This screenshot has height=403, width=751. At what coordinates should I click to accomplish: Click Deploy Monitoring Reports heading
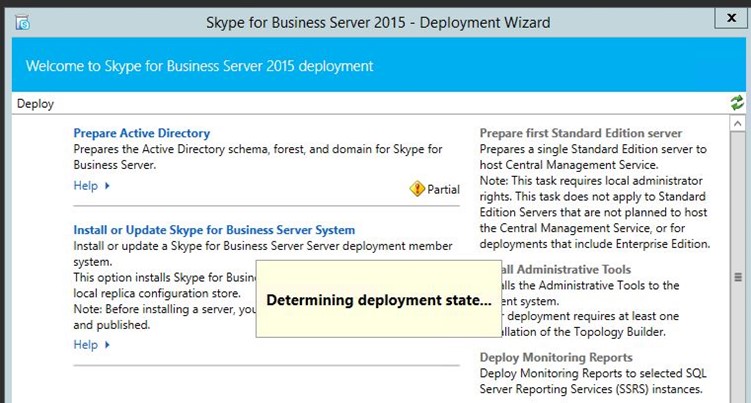click(x=556, y=357)
